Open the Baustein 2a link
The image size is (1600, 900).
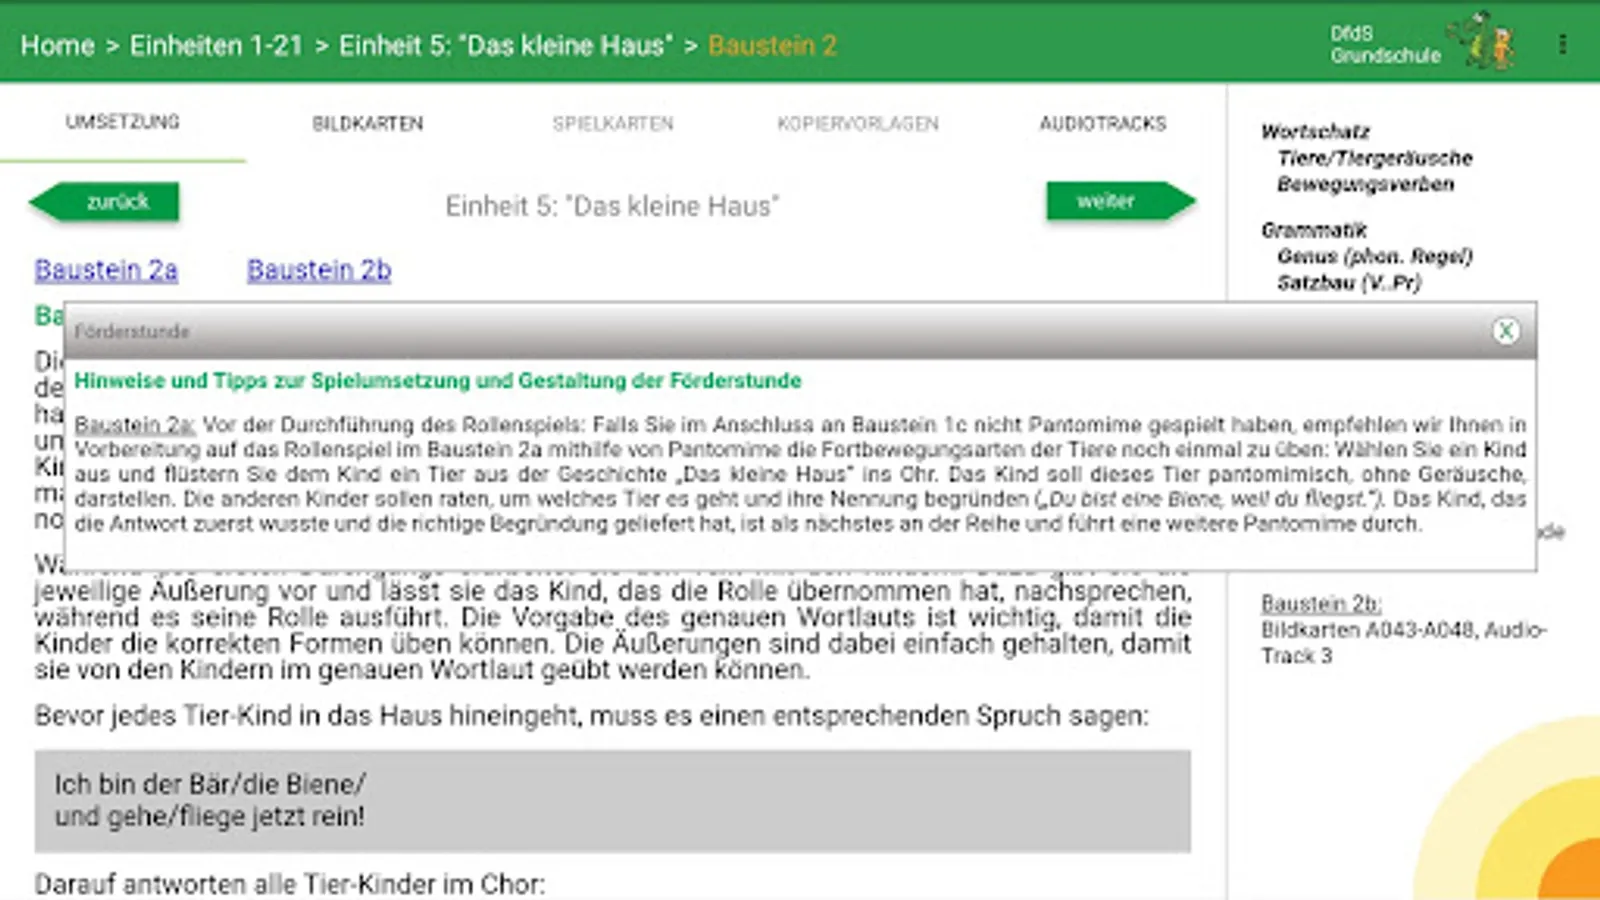[106, 270]
